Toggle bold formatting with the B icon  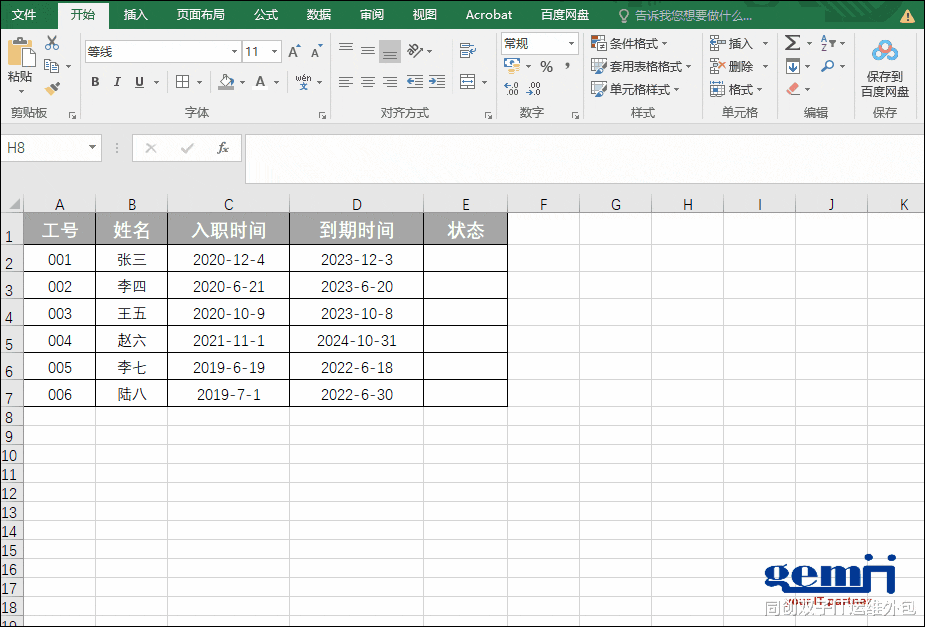95,81
